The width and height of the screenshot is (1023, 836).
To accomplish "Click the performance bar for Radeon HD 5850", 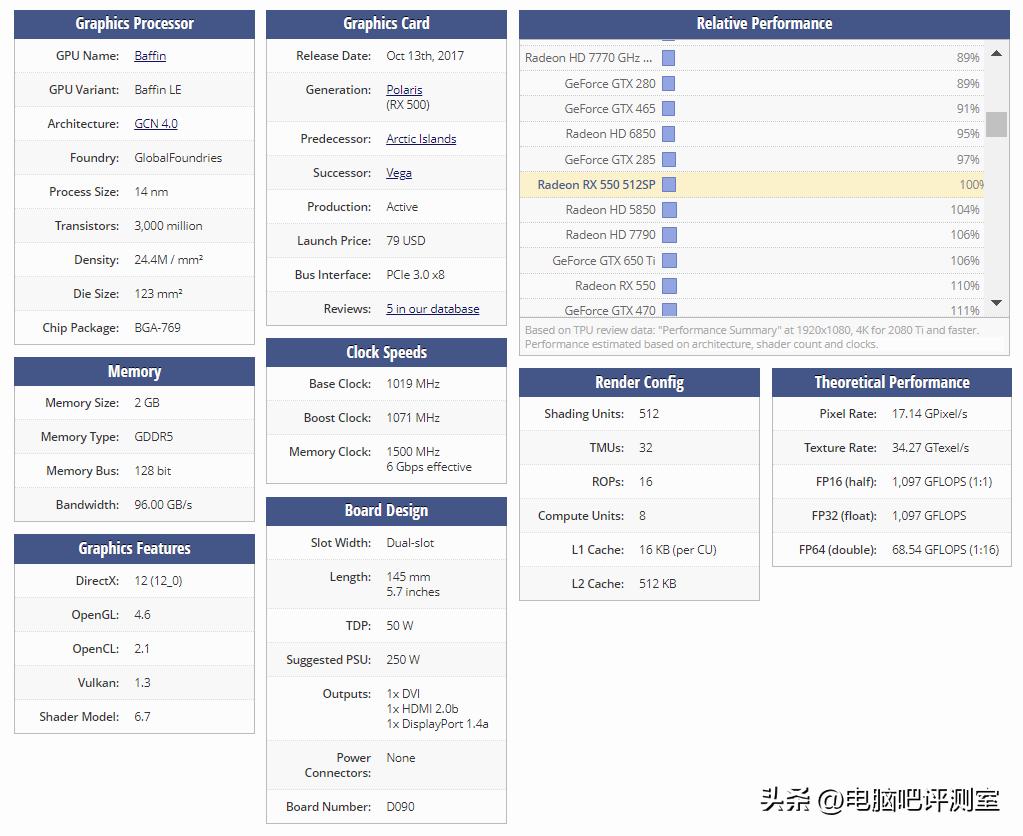I will [669, 210].
